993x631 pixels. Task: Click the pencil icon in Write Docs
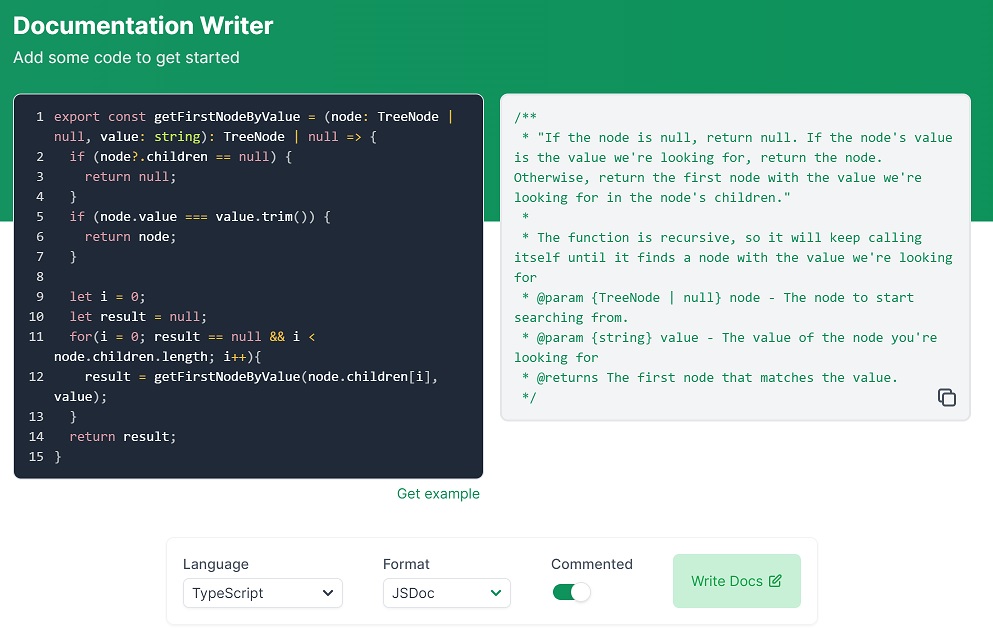[775, 581]
